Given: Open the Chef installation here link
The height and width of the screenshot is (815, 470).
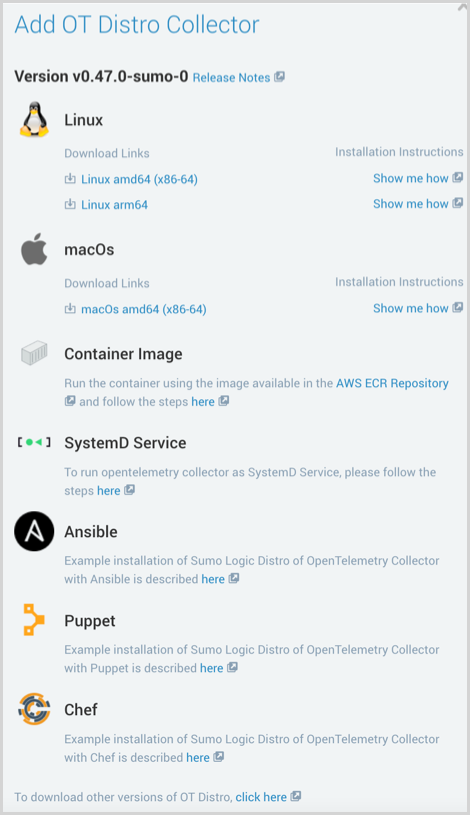Looking at the screenshot, I should [198, 758].
